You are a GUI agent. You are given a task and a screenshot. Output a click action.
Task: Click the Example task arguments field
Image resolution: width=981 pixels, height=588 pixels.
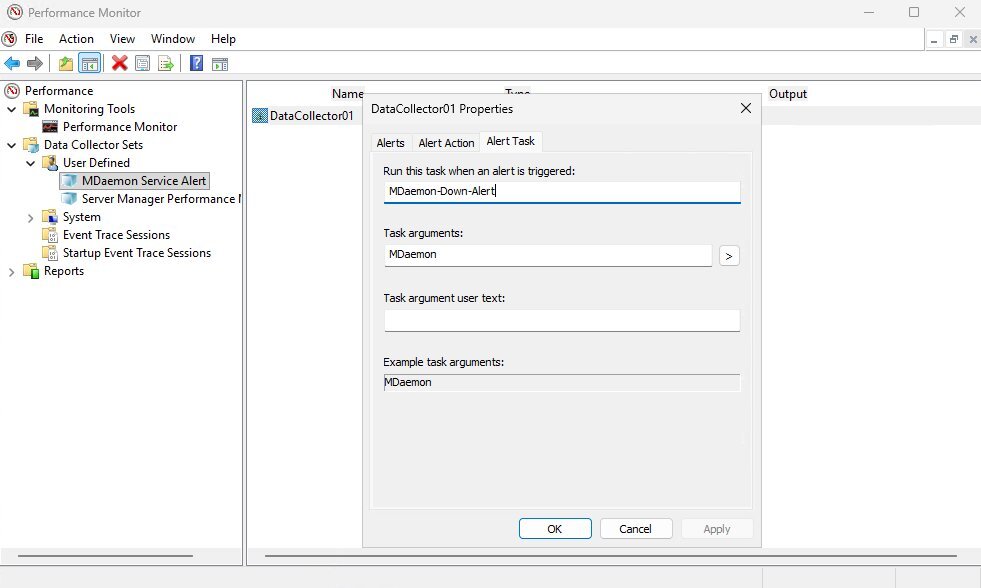click(x=562, y=382)
